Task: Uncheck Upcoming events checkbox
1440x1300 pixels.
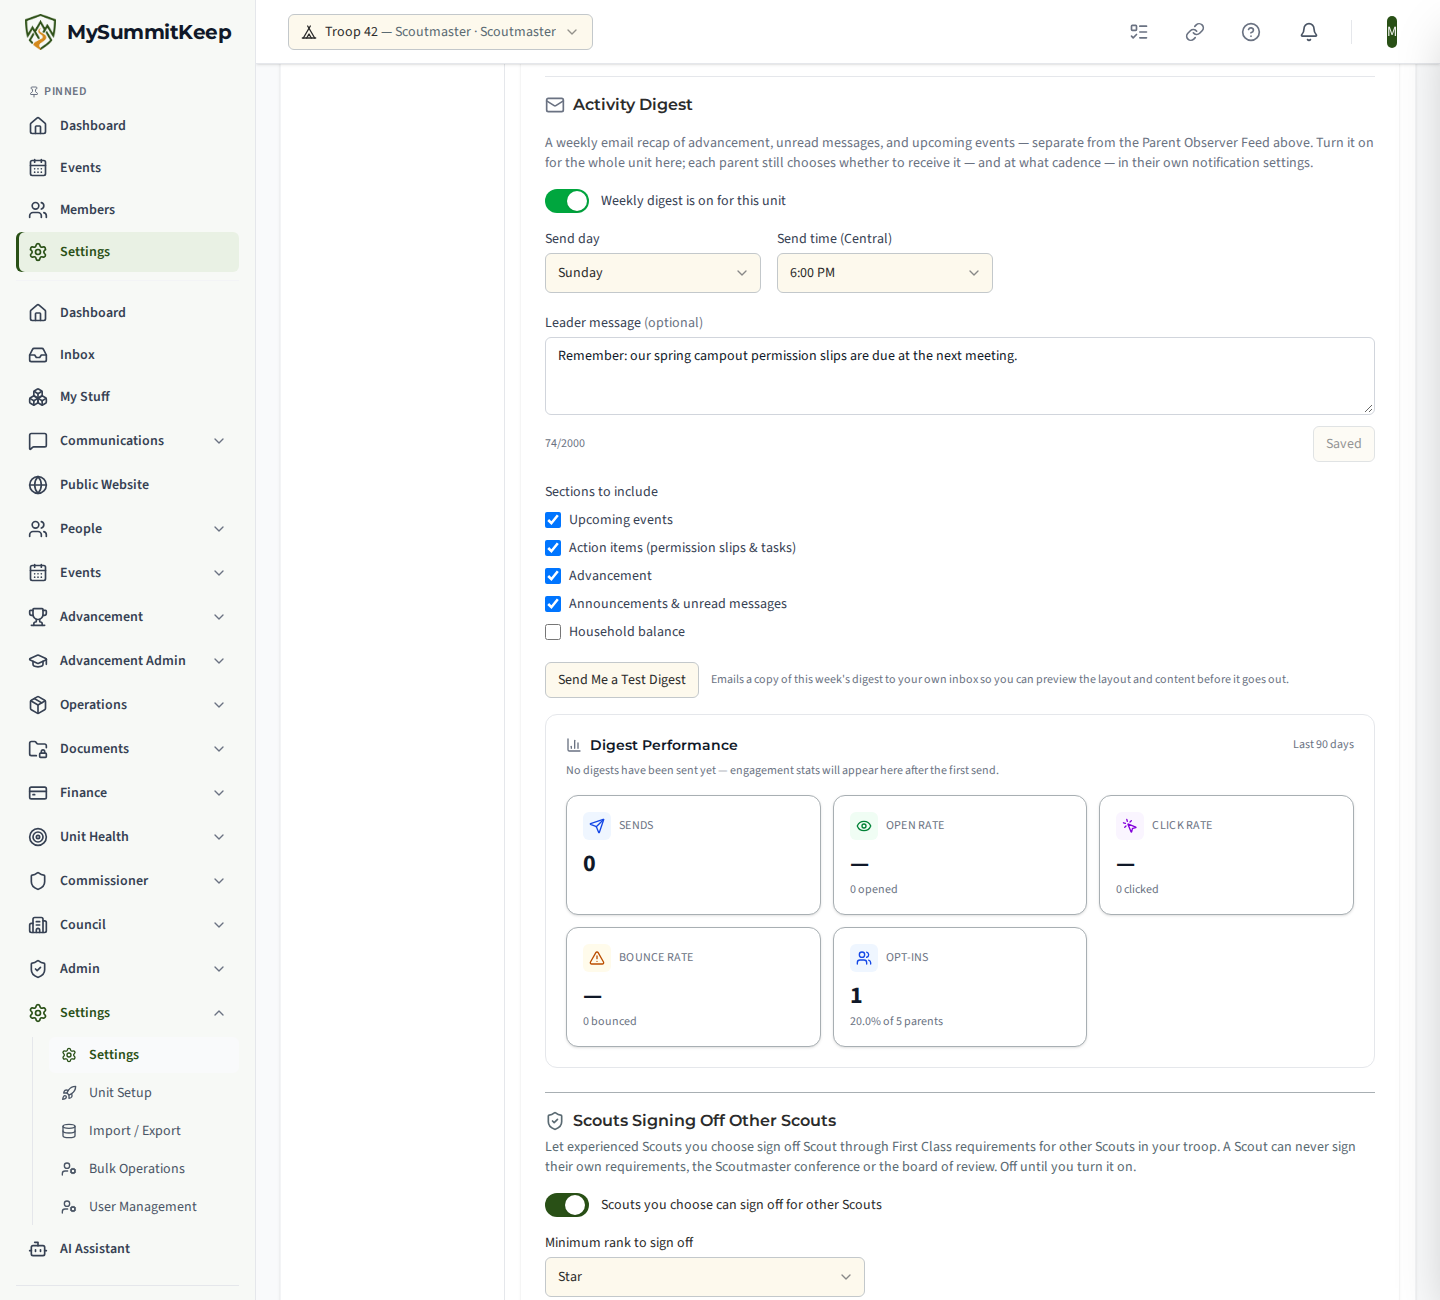Action: pos(553,520)
